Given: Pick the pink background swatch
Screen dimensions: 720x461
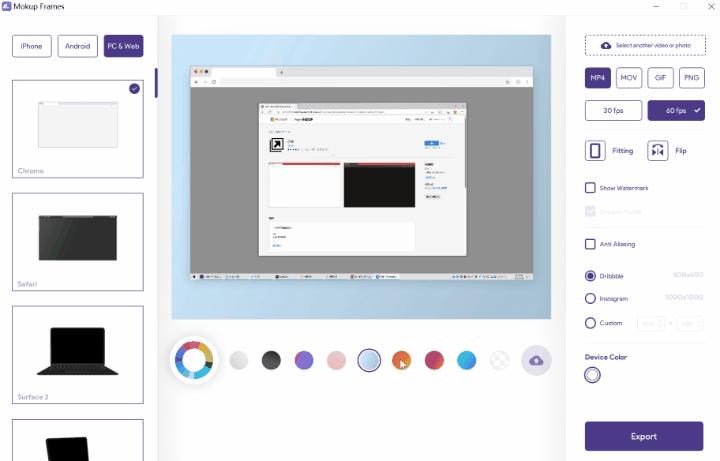Looking at the screenshot, I should tap(336, 360).
